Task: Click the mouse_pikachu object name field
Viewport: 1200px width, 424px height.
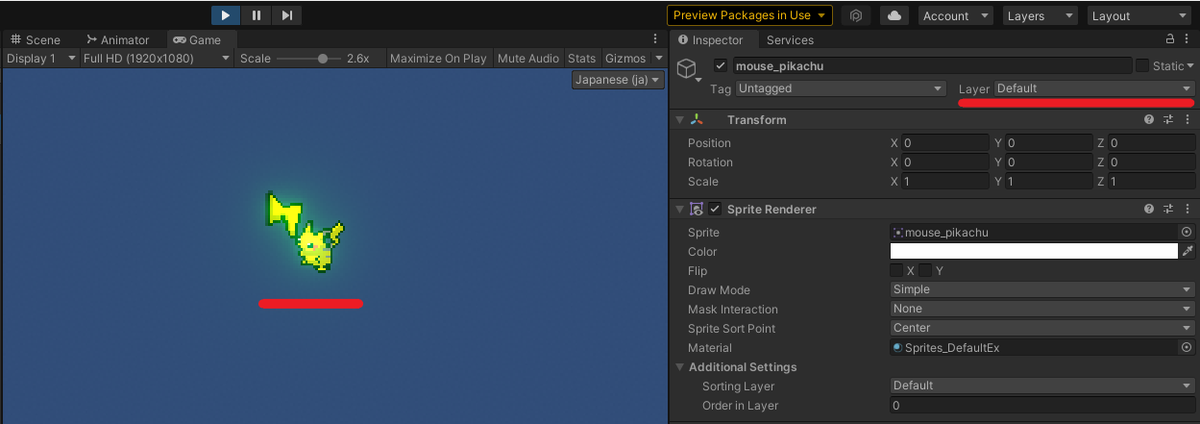Action: 931,66
